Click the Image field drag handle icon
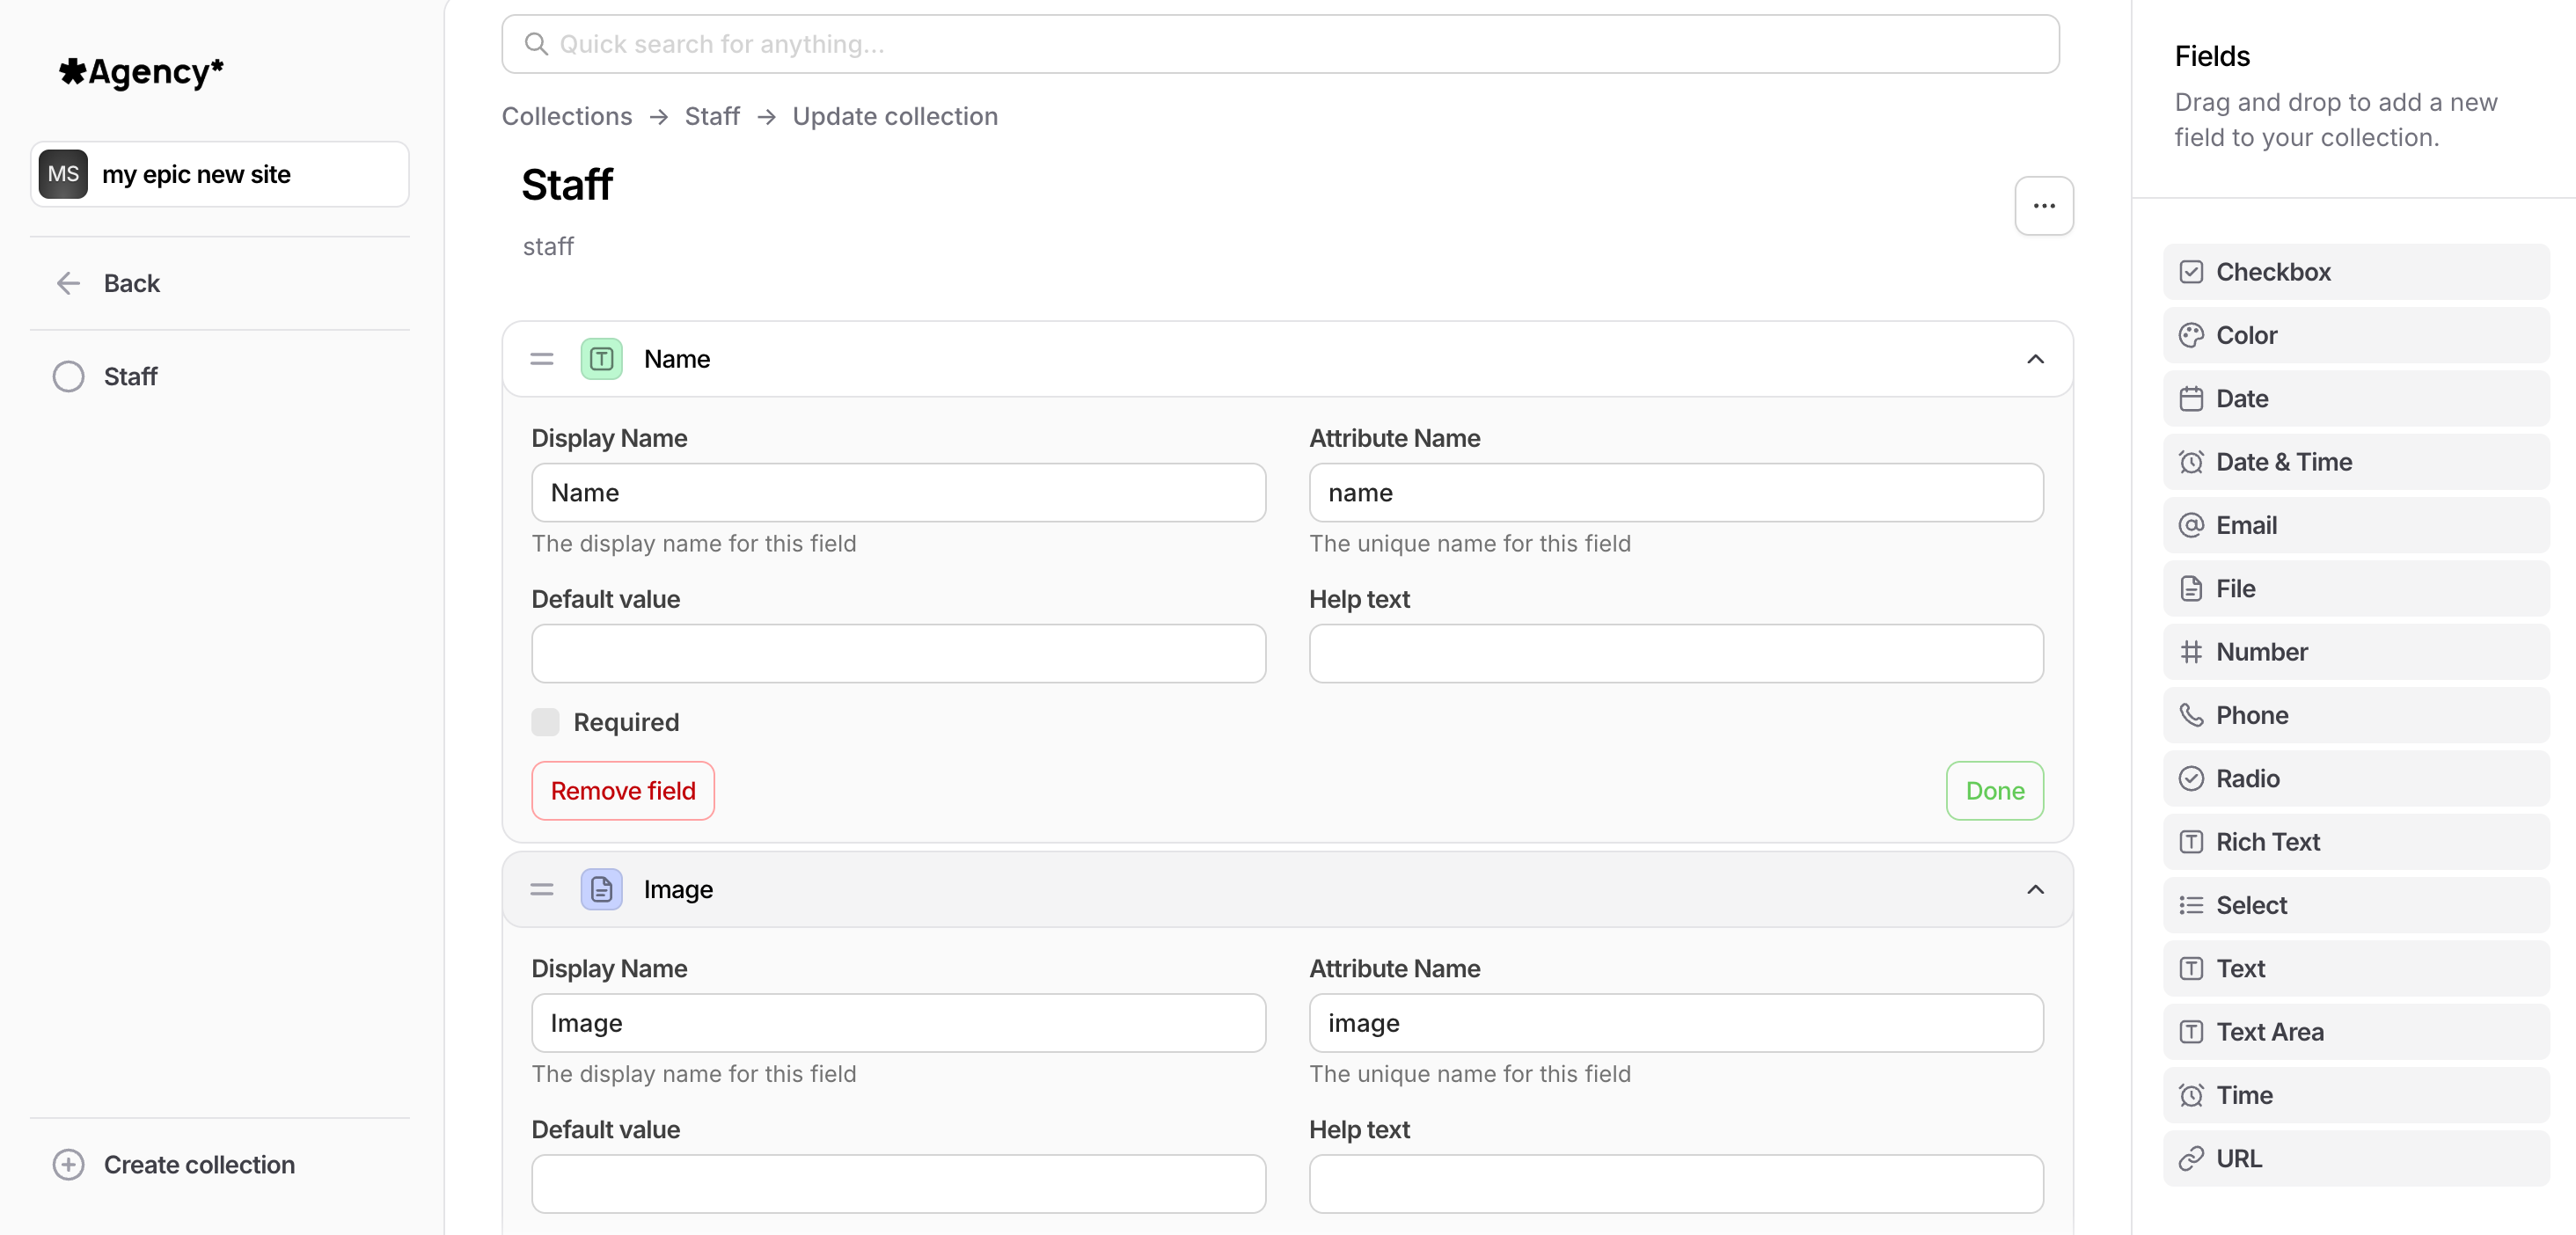Image resolution: width=2576 pixels, height=1235 pixels. coord(541,889)
